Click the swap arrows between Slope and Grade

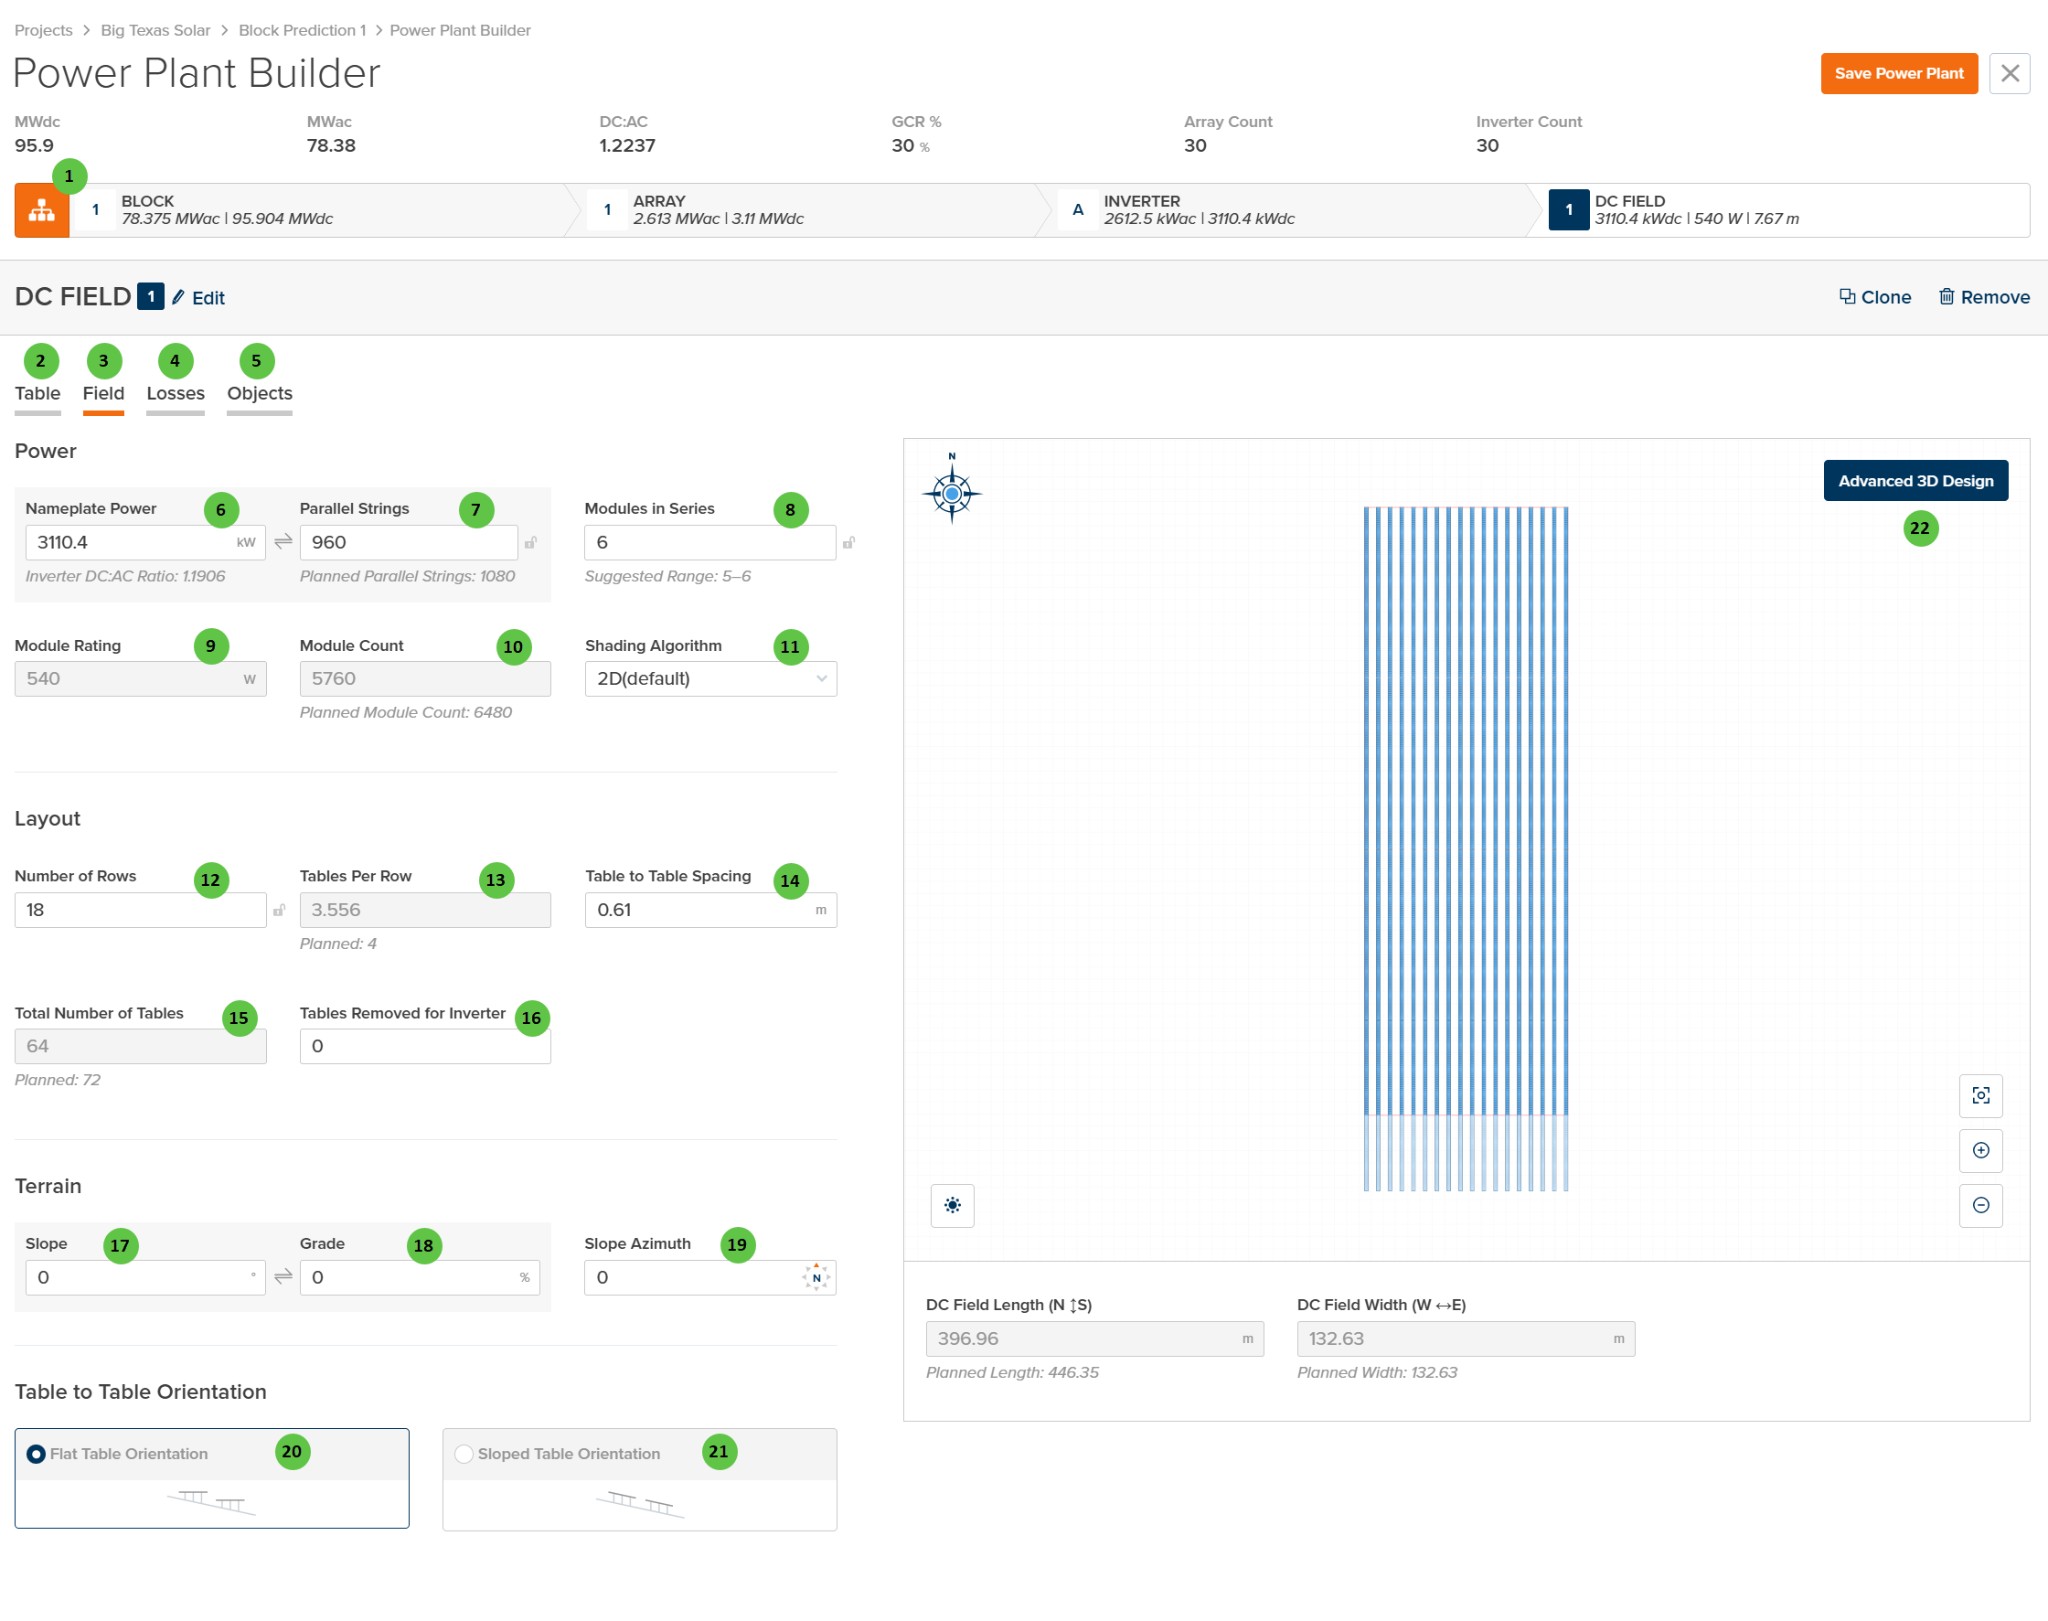[x=283, y=1276]
